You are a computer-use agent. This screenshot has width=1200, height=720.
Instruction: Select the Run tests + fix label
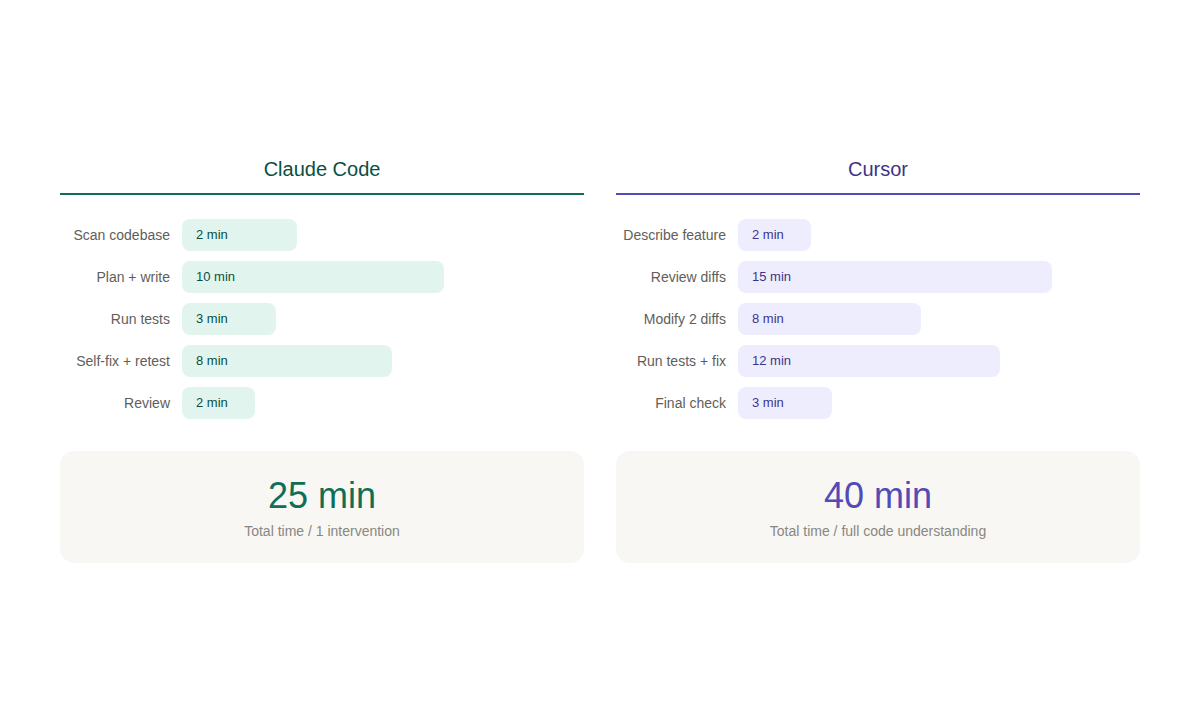(682, 361)
